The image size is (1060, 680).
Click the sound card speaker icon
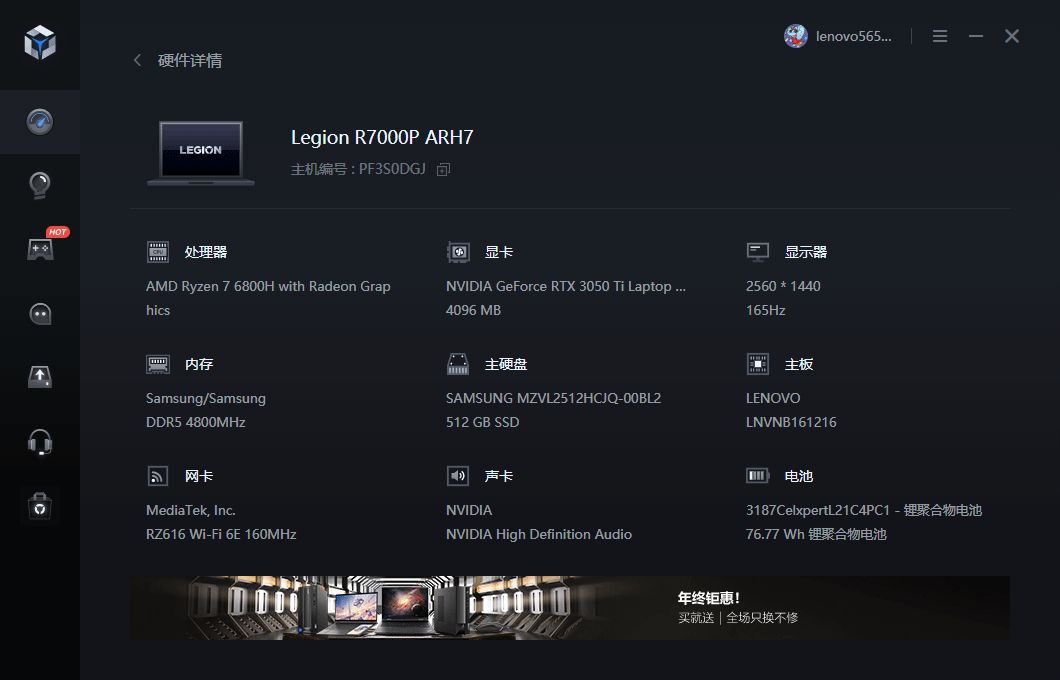pos(458,476)
